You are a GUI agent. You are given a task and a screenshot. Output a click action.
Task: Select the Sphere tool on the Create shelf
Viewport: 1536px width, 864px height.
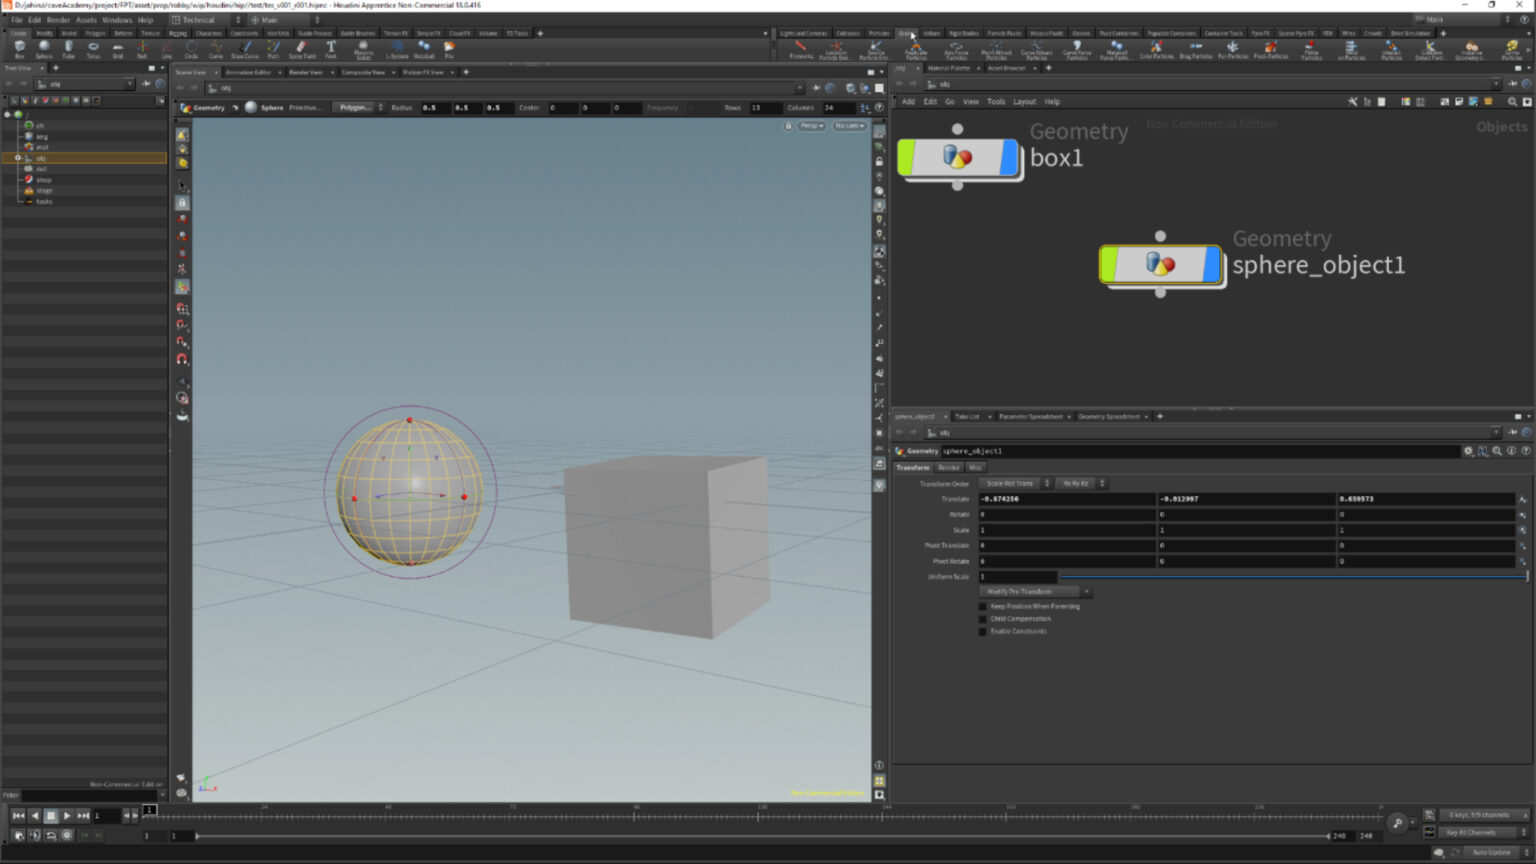tap(44, 48)
